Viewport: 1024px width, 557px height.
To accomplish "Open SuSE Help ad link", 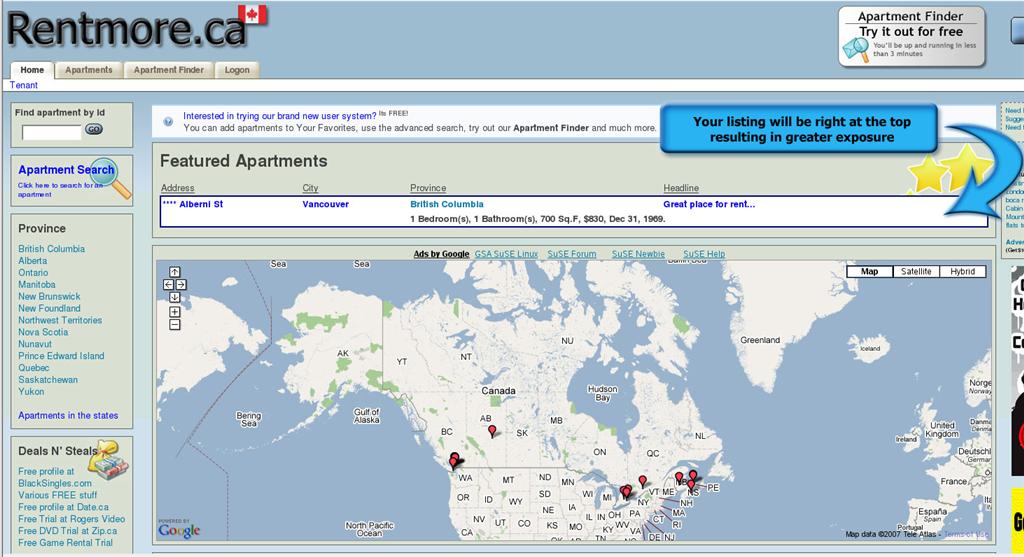I will 704,254.
